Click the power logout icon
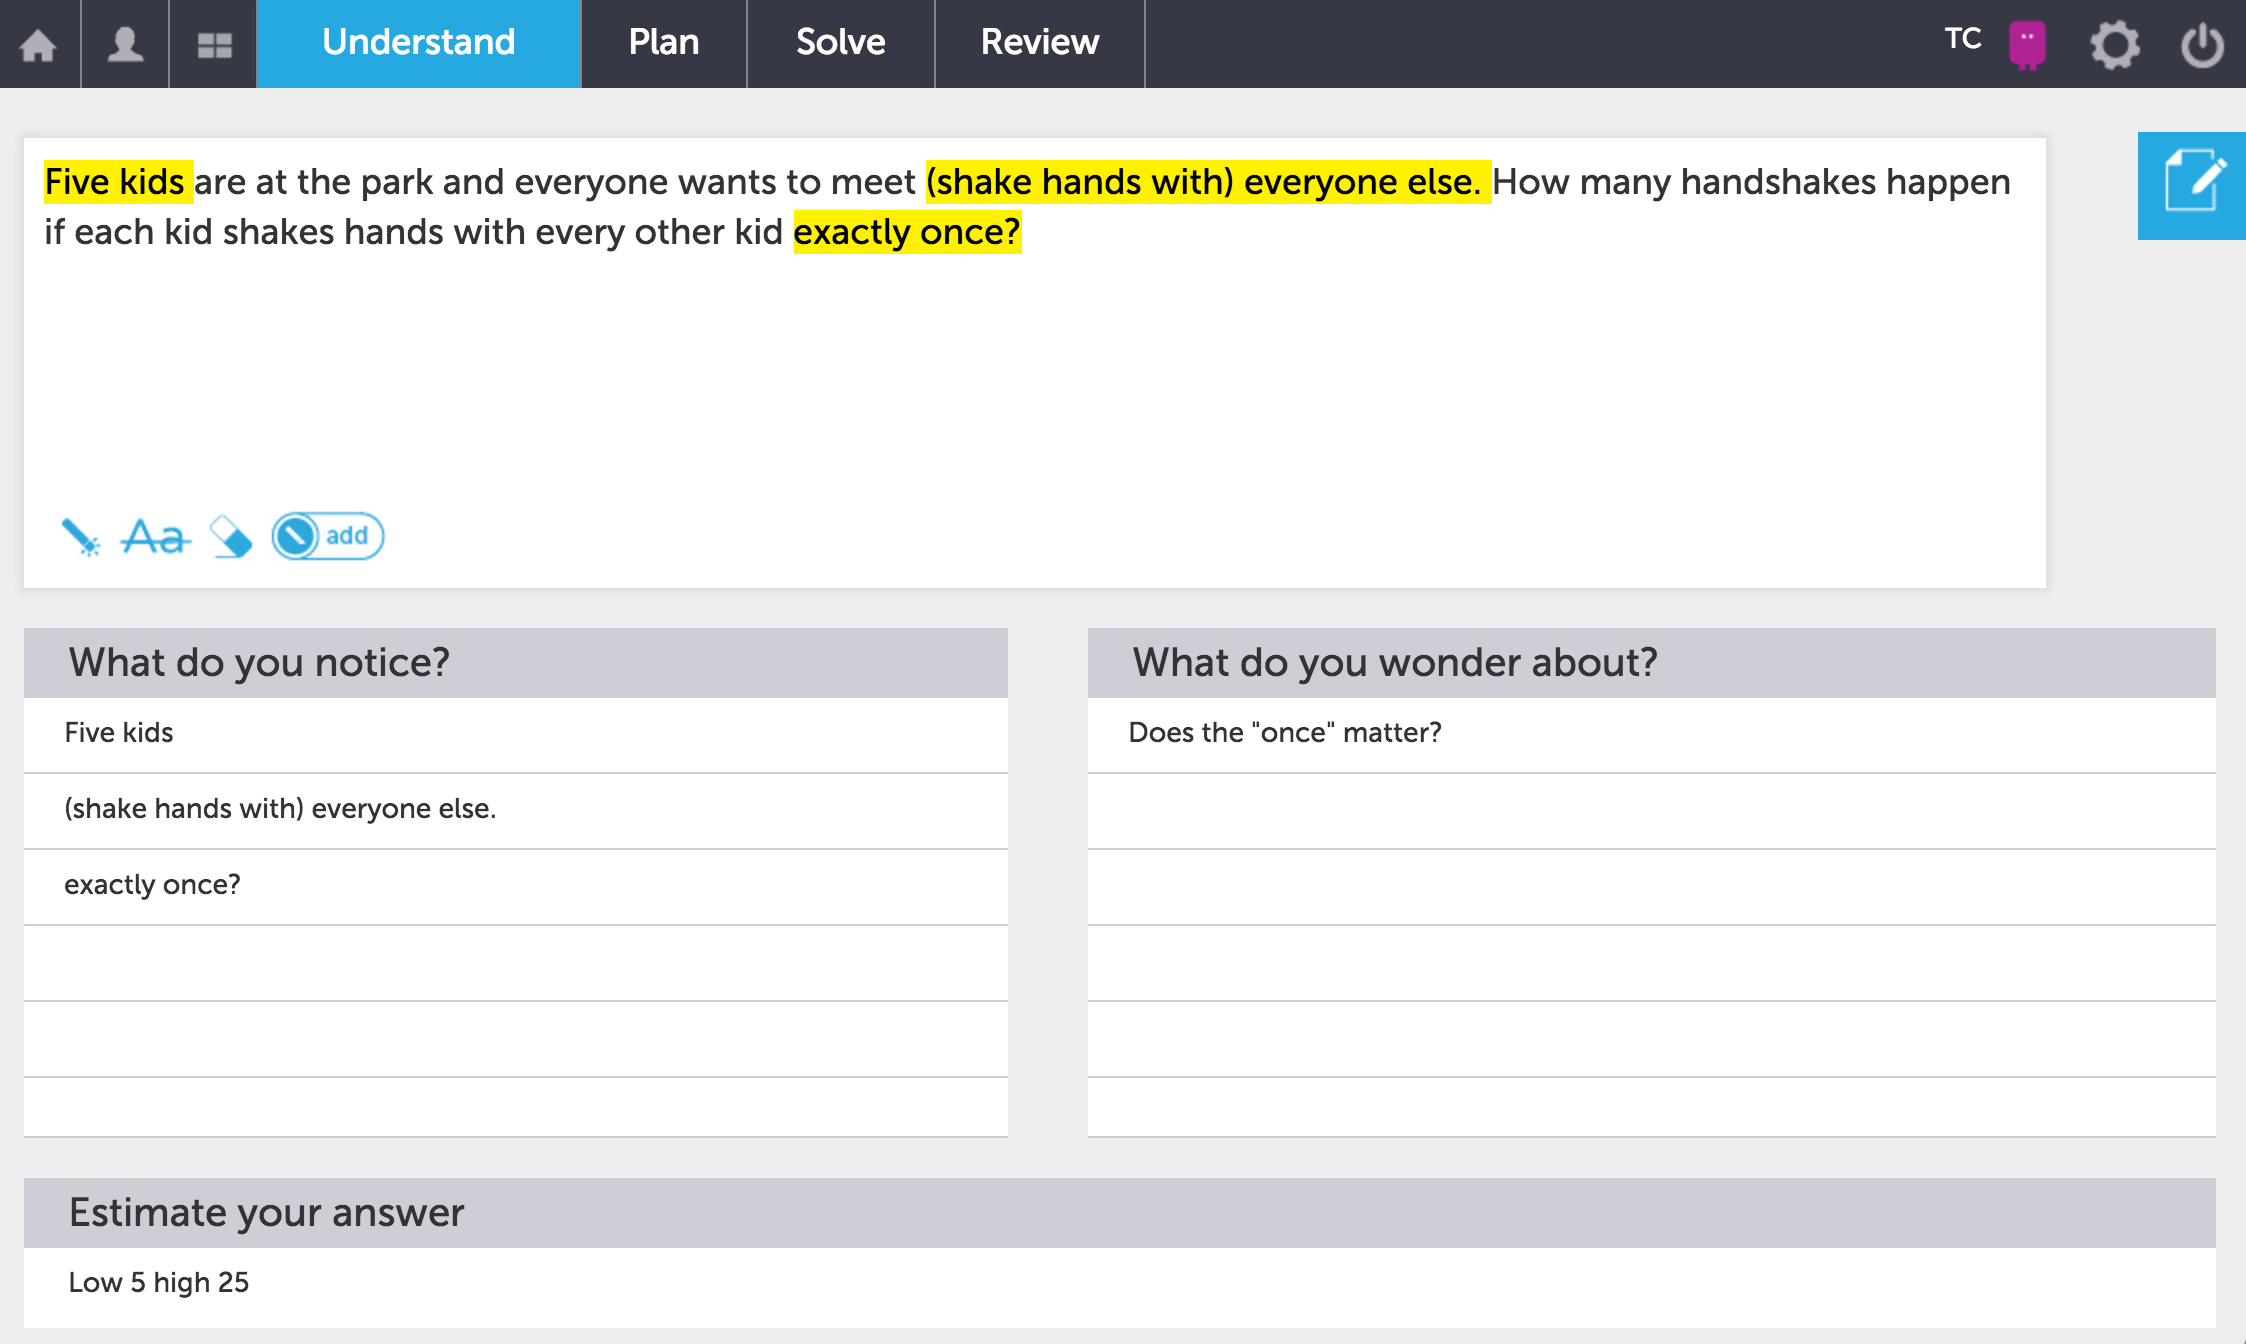 pyautogui.click(x=2203, y=45)
